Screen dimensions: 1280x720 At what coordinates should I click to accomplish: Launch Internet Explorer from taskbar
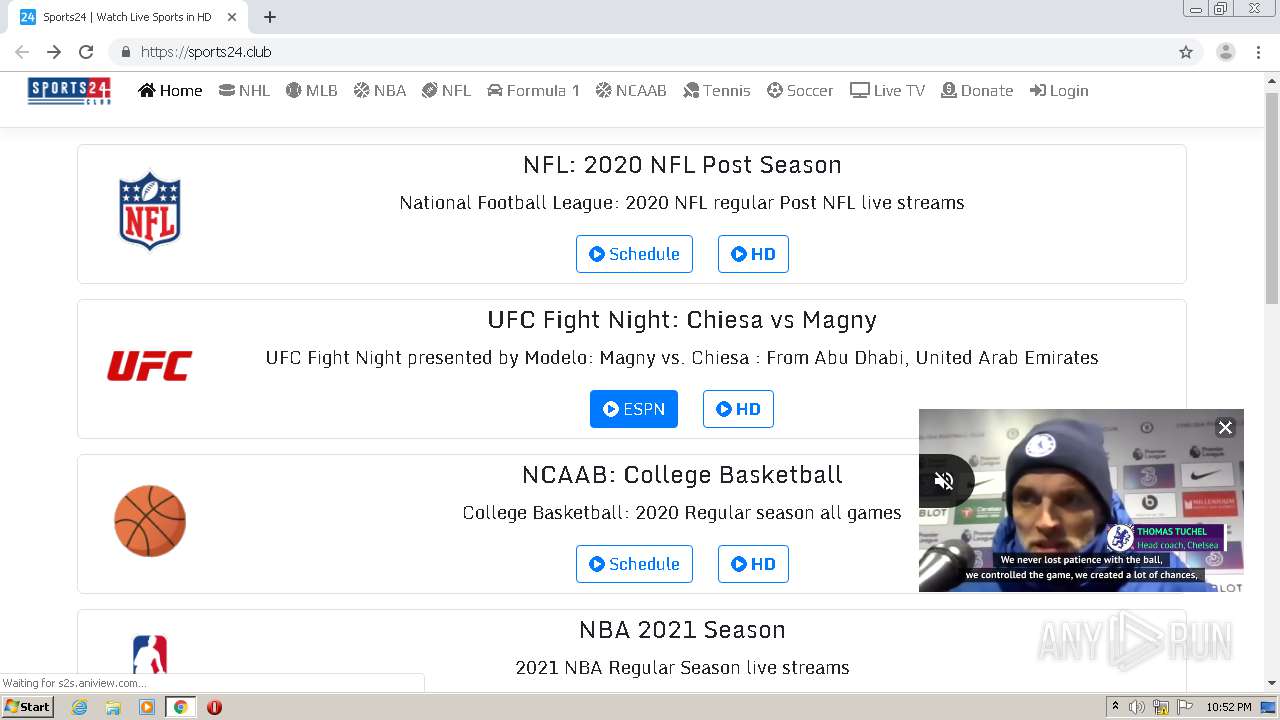(x=79, y=707)
